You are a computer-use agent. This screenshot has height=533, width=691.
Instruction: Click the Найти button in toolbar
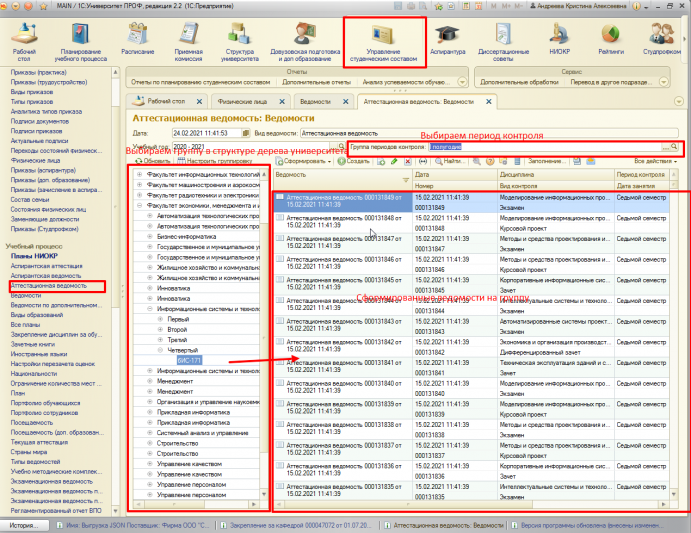click(449, 161)
